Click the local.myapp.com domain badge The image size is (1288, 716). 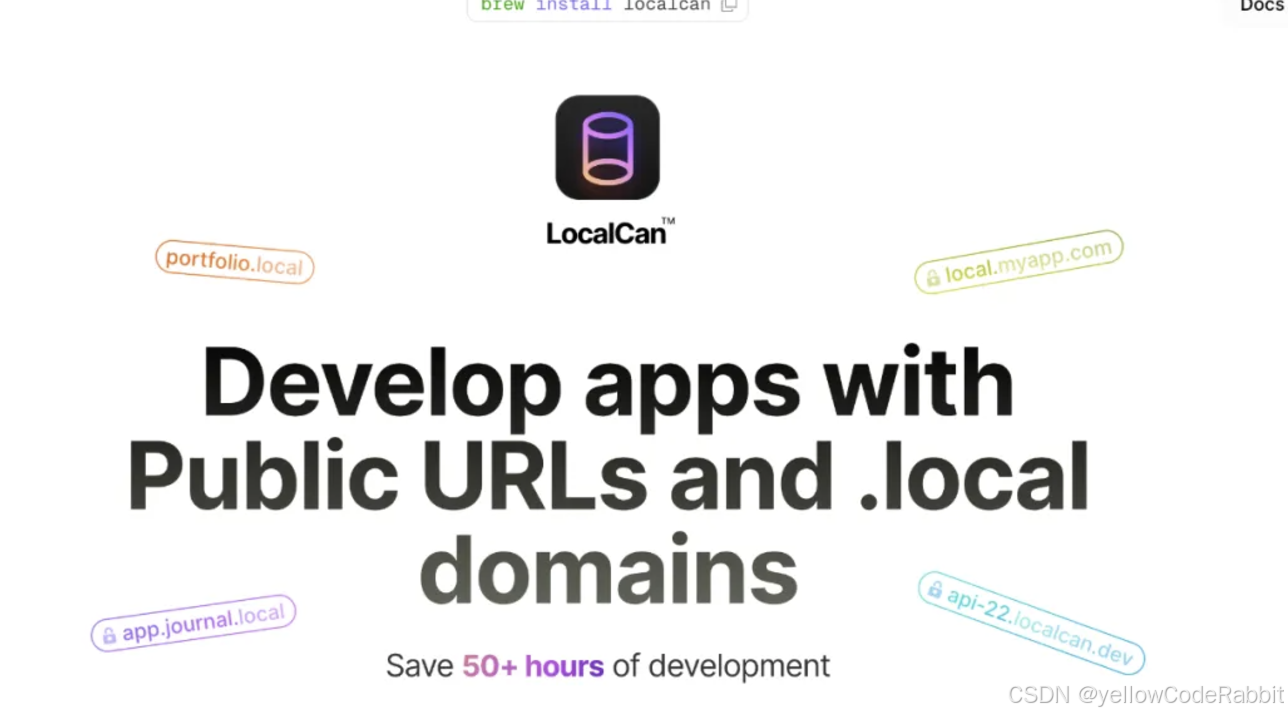click(x=1019, y=262)
